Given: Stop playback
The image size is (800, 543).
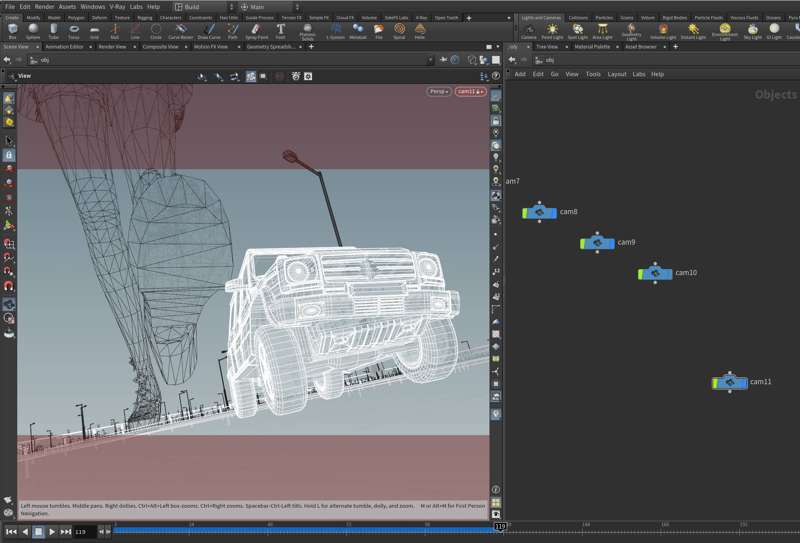Looking at the screenshot, I should pyautogui.click(x=38, y=532).
